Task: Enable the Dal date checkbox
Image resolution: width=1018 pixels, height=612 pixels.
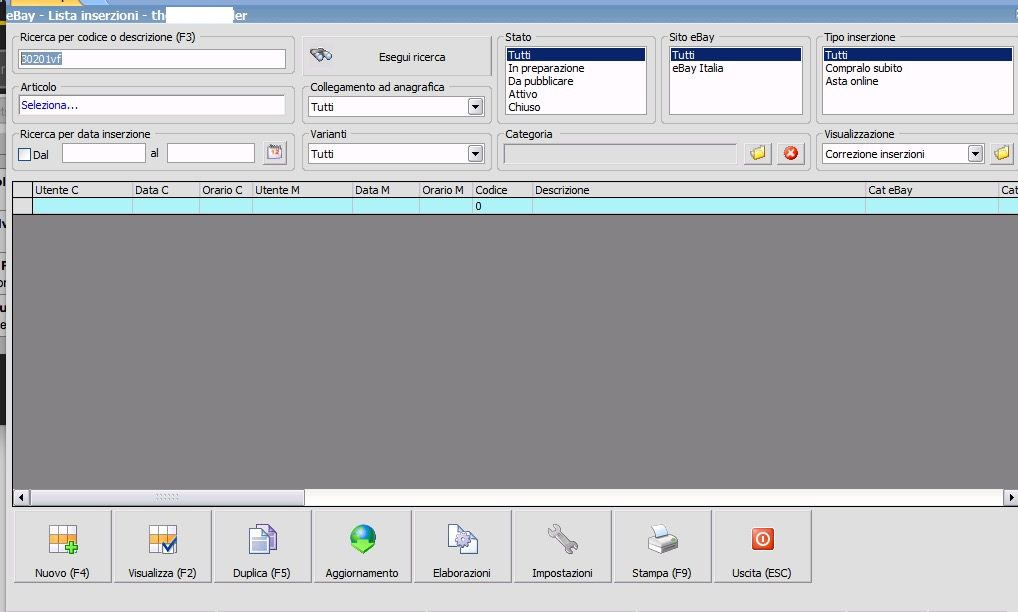Action: click(25, 154)
